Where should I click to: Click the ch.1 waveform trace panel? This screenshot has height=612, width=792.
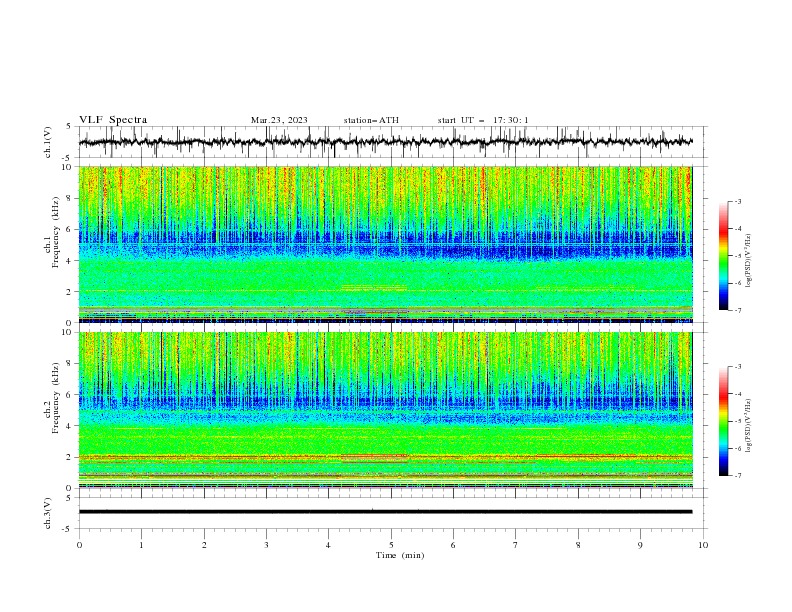click(x=392, y=142)
